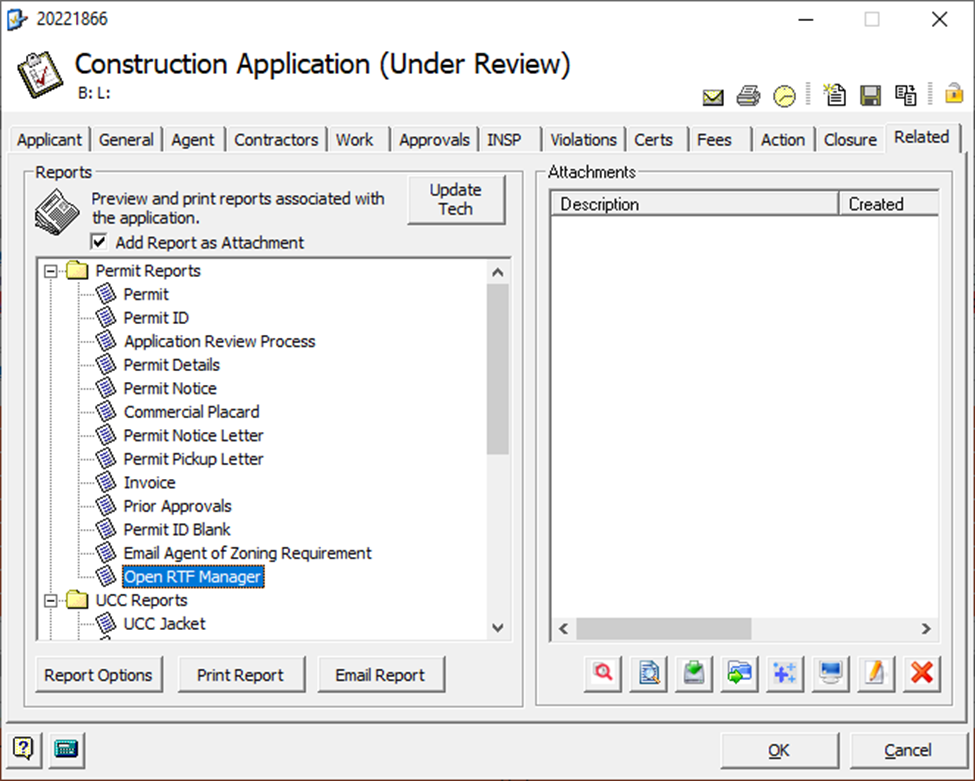Click the Update Tech button
Image resolution: width=975 pixels, height=781 pixels.
[x=456, y=200]
